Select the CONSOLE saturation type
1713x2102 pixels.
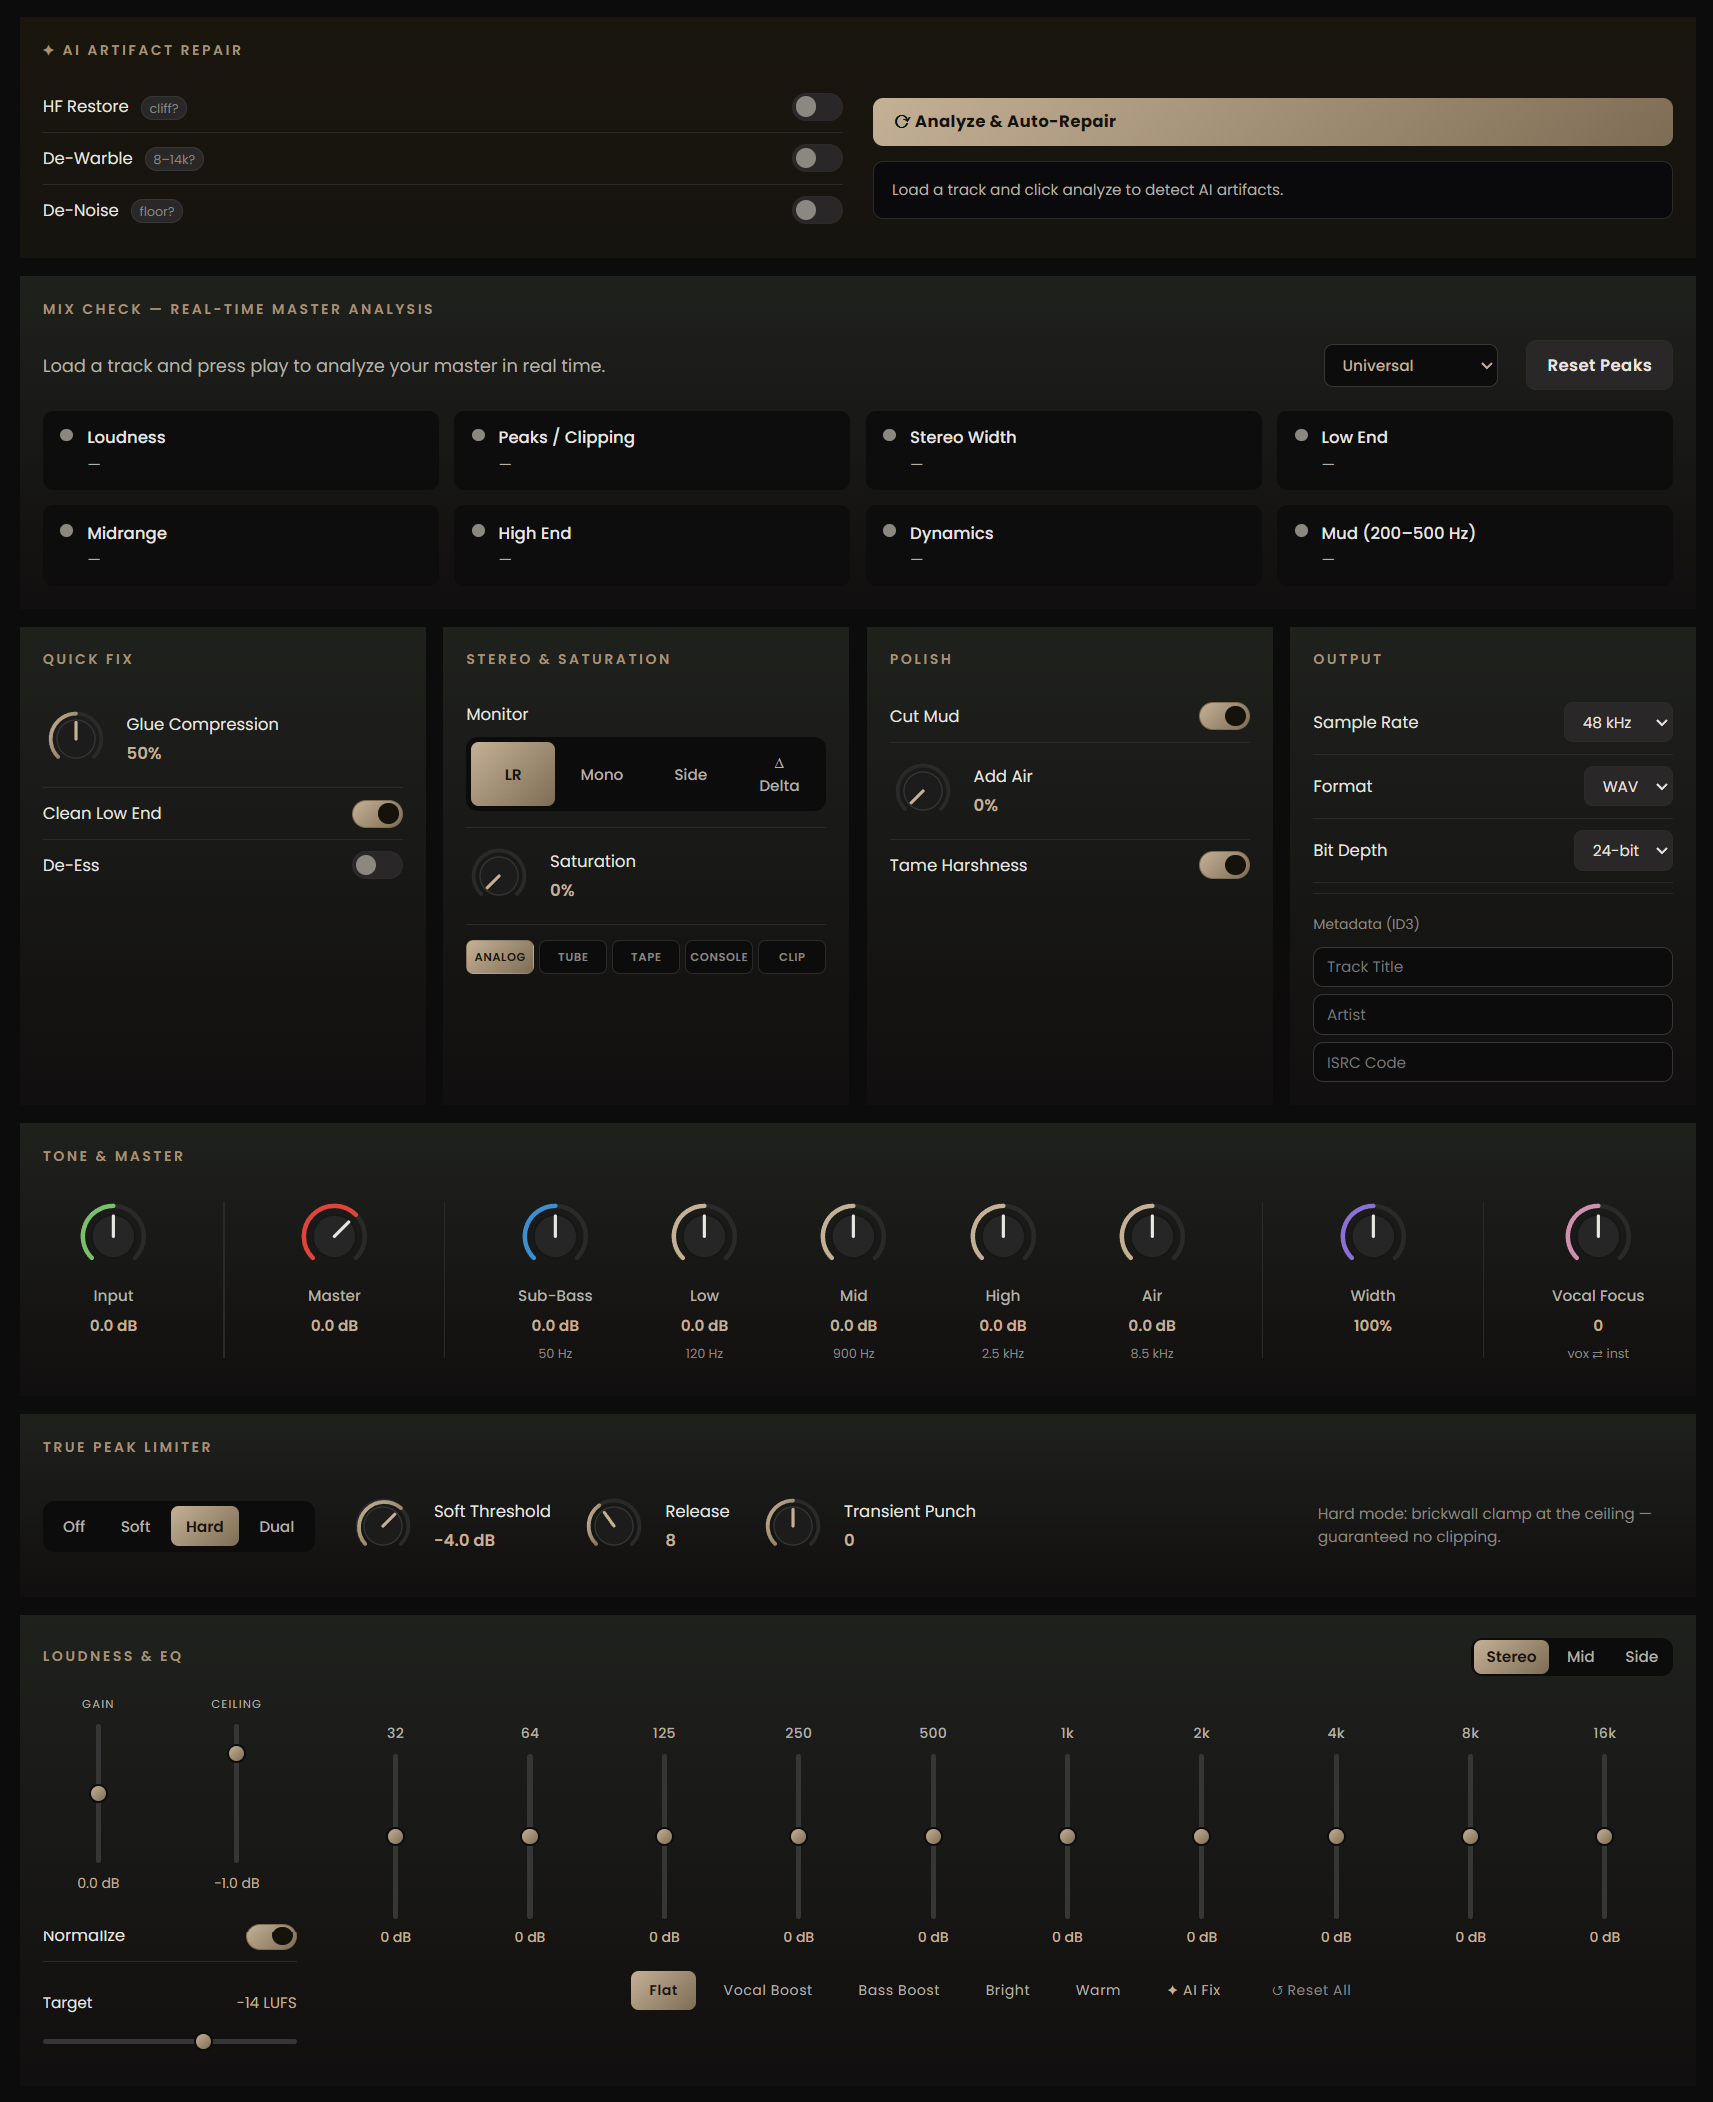coord(719,957)
